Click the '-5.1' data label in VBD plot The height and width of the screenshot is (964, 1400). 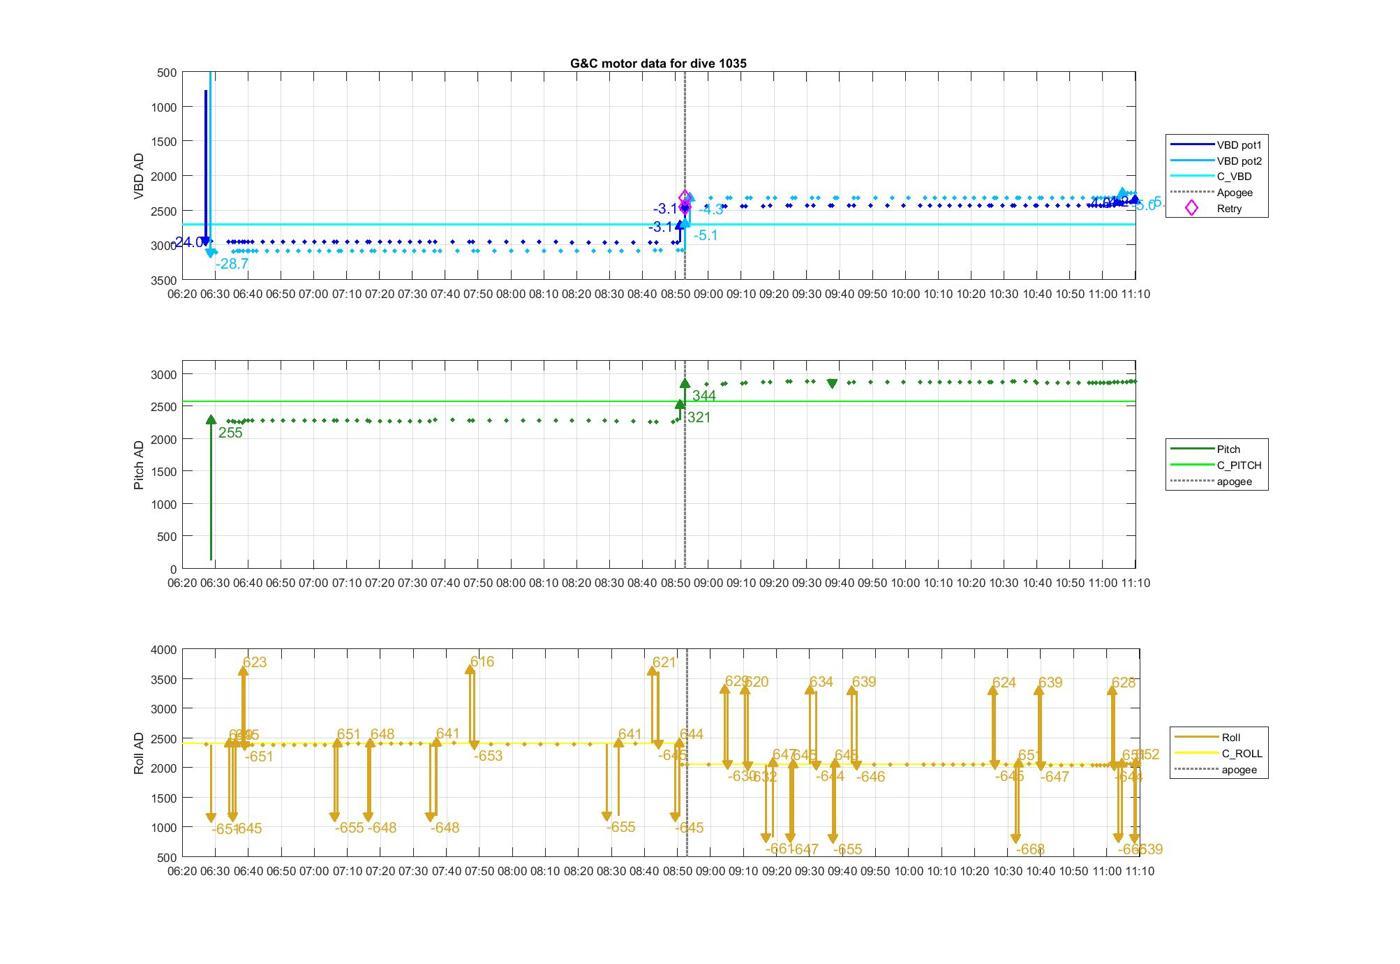(x=706, y=235)
